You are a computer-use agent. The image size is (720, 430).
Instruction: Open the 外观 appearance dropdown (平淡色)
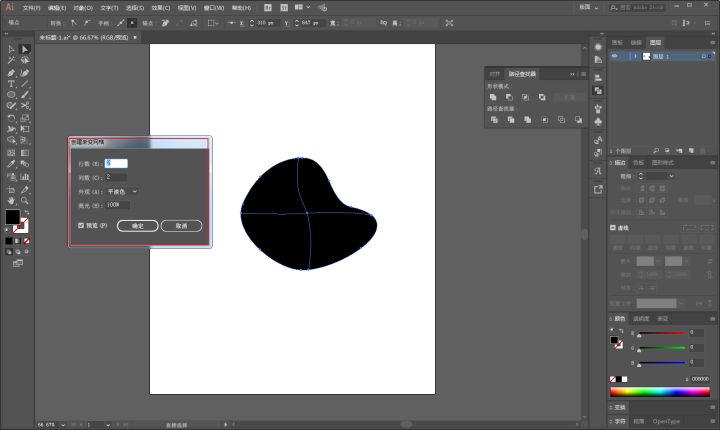click(122, 191)
